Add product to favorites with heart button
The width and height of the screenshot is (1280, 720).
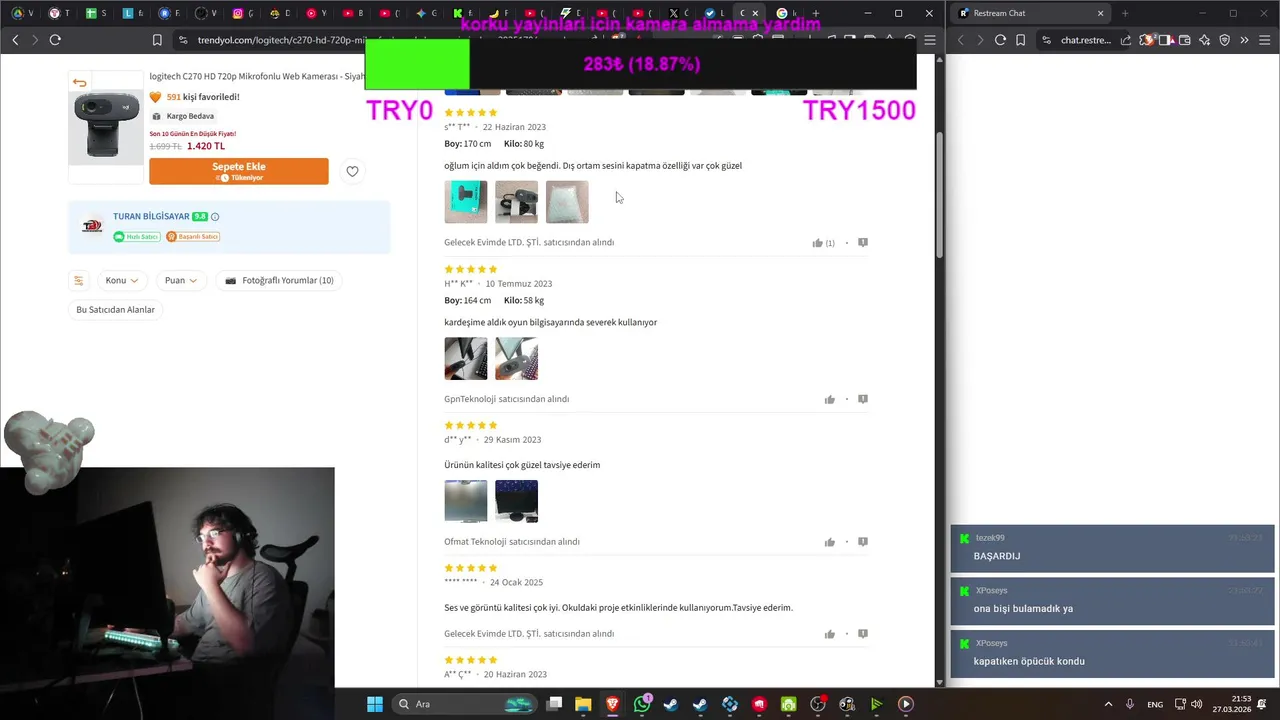coord(352,171)
